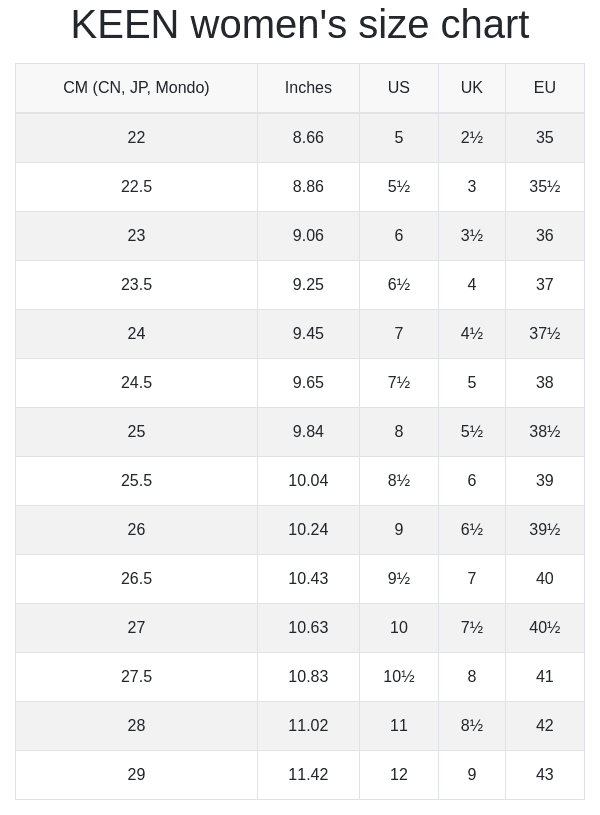Click UK size 7½ cell
This screenshot has height=815, width=600.
click(472, 627)
